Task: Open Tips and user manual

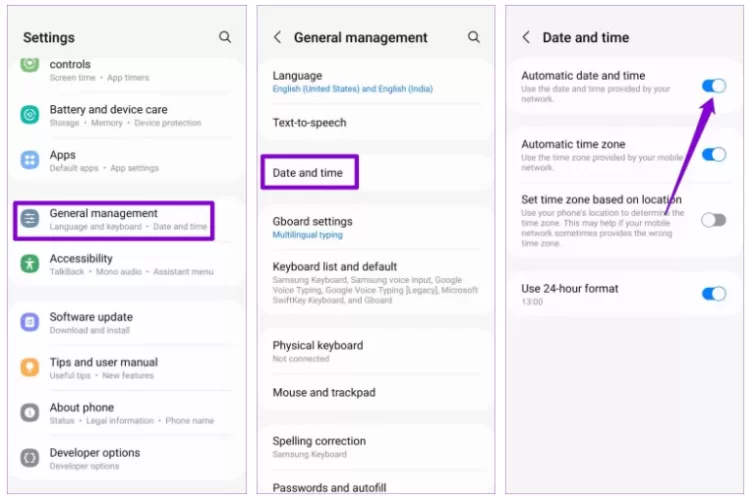Action: point(104,367)
